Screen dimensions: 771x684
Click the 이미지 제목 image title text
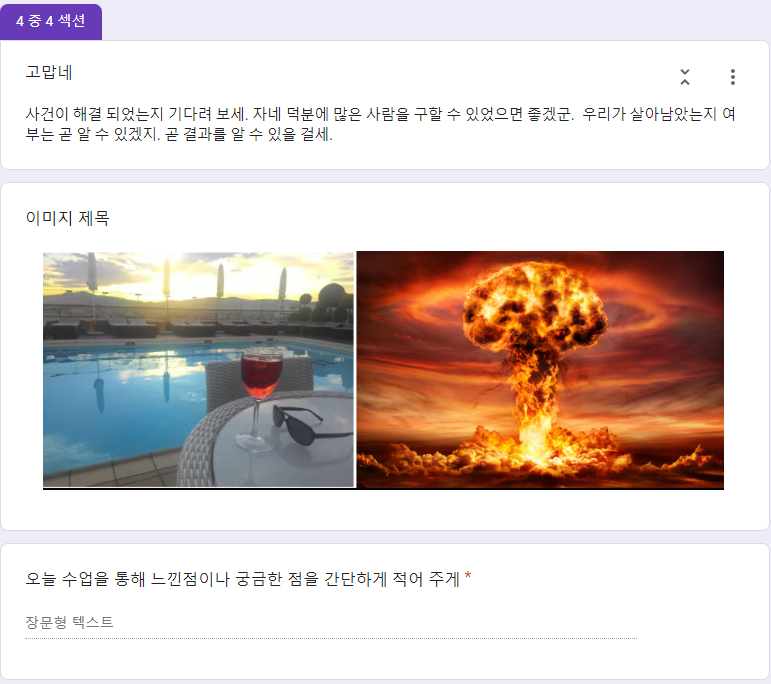click(67, 218)
